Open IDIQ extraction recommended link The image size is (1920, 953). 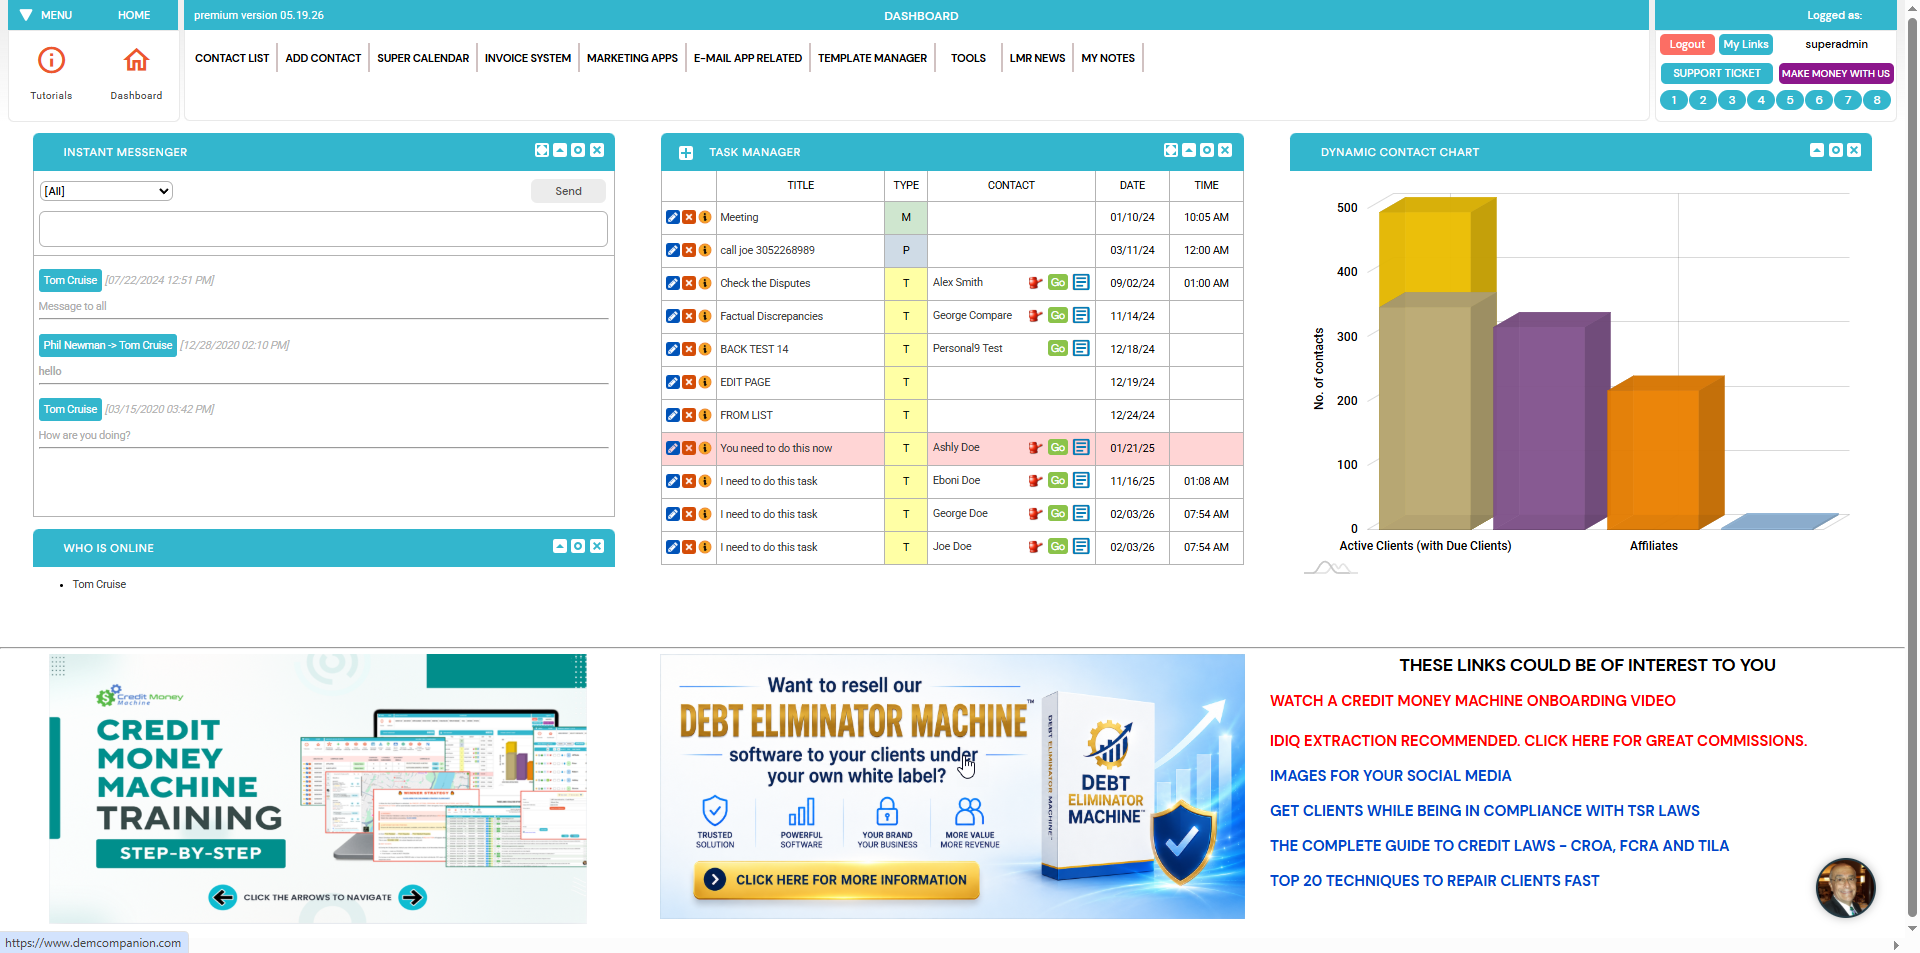(1539, 741)
